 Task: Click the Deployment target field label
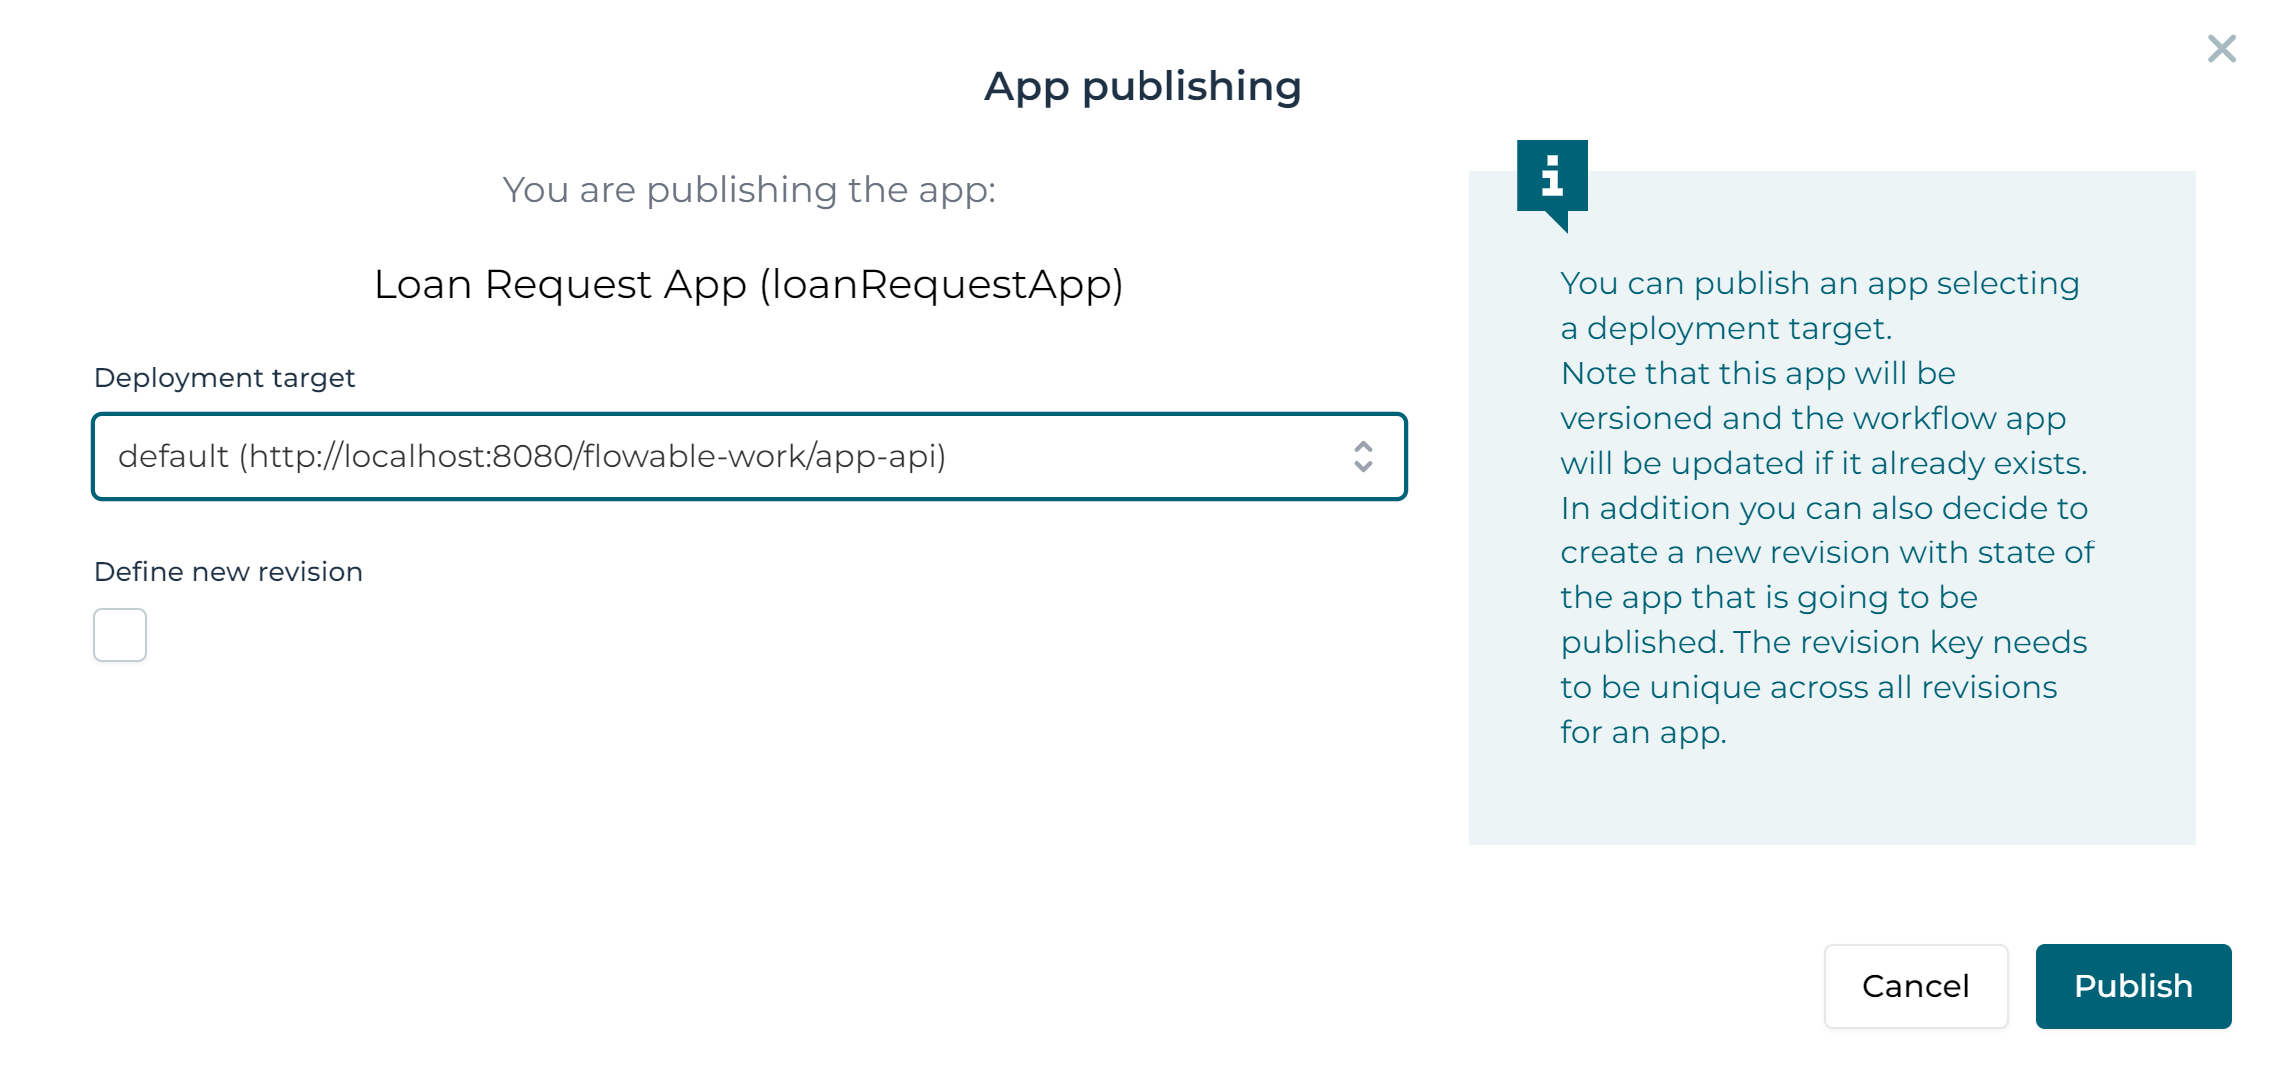pyautogui.click(x=224, y=377)
